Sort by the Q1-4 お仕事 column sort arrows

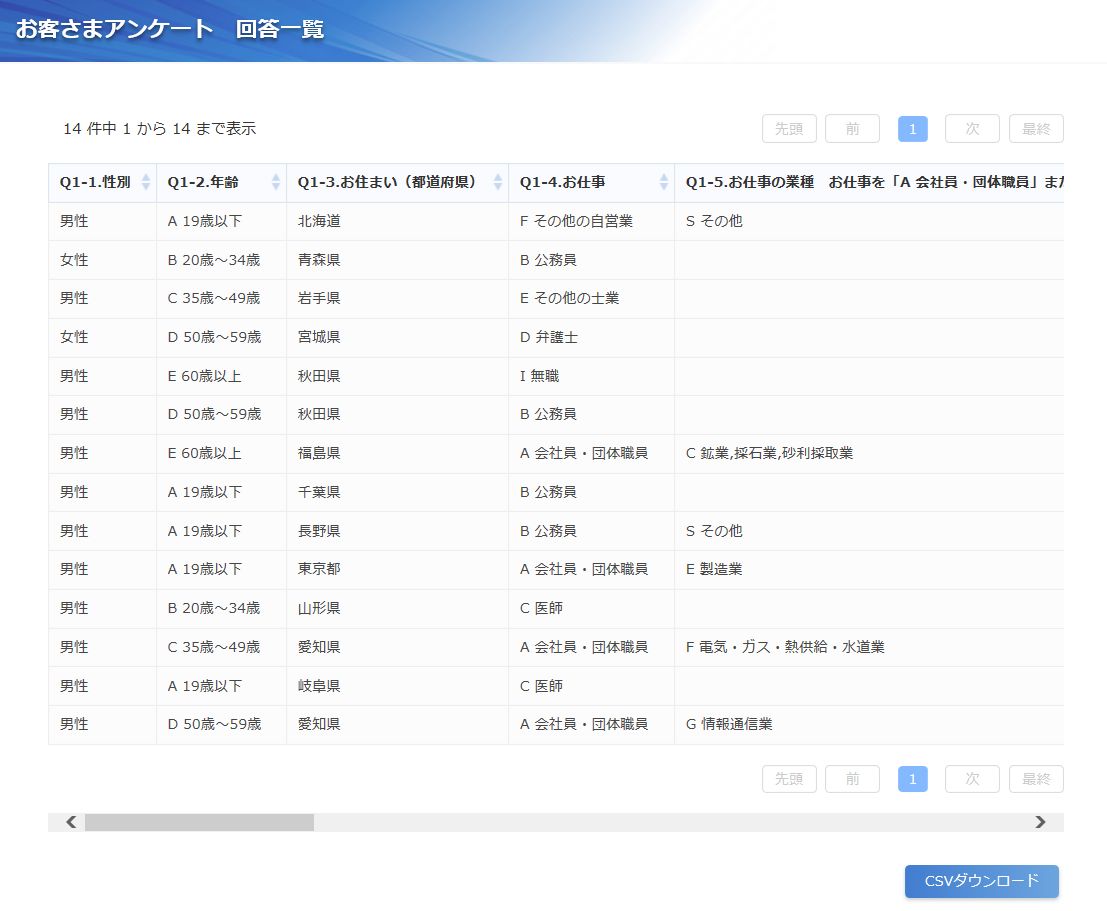664,182
